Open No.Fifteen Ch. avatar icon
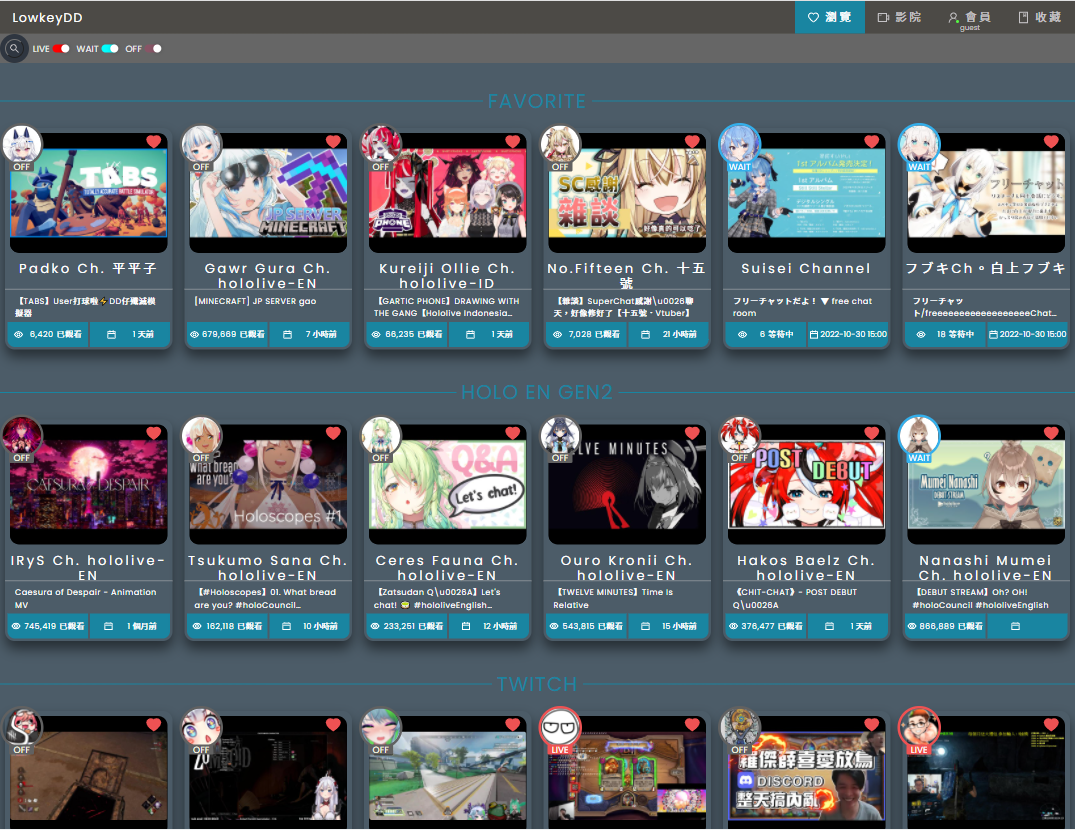Image resolution: width=1075 pixels, height=830 pixels. (561, 145)
